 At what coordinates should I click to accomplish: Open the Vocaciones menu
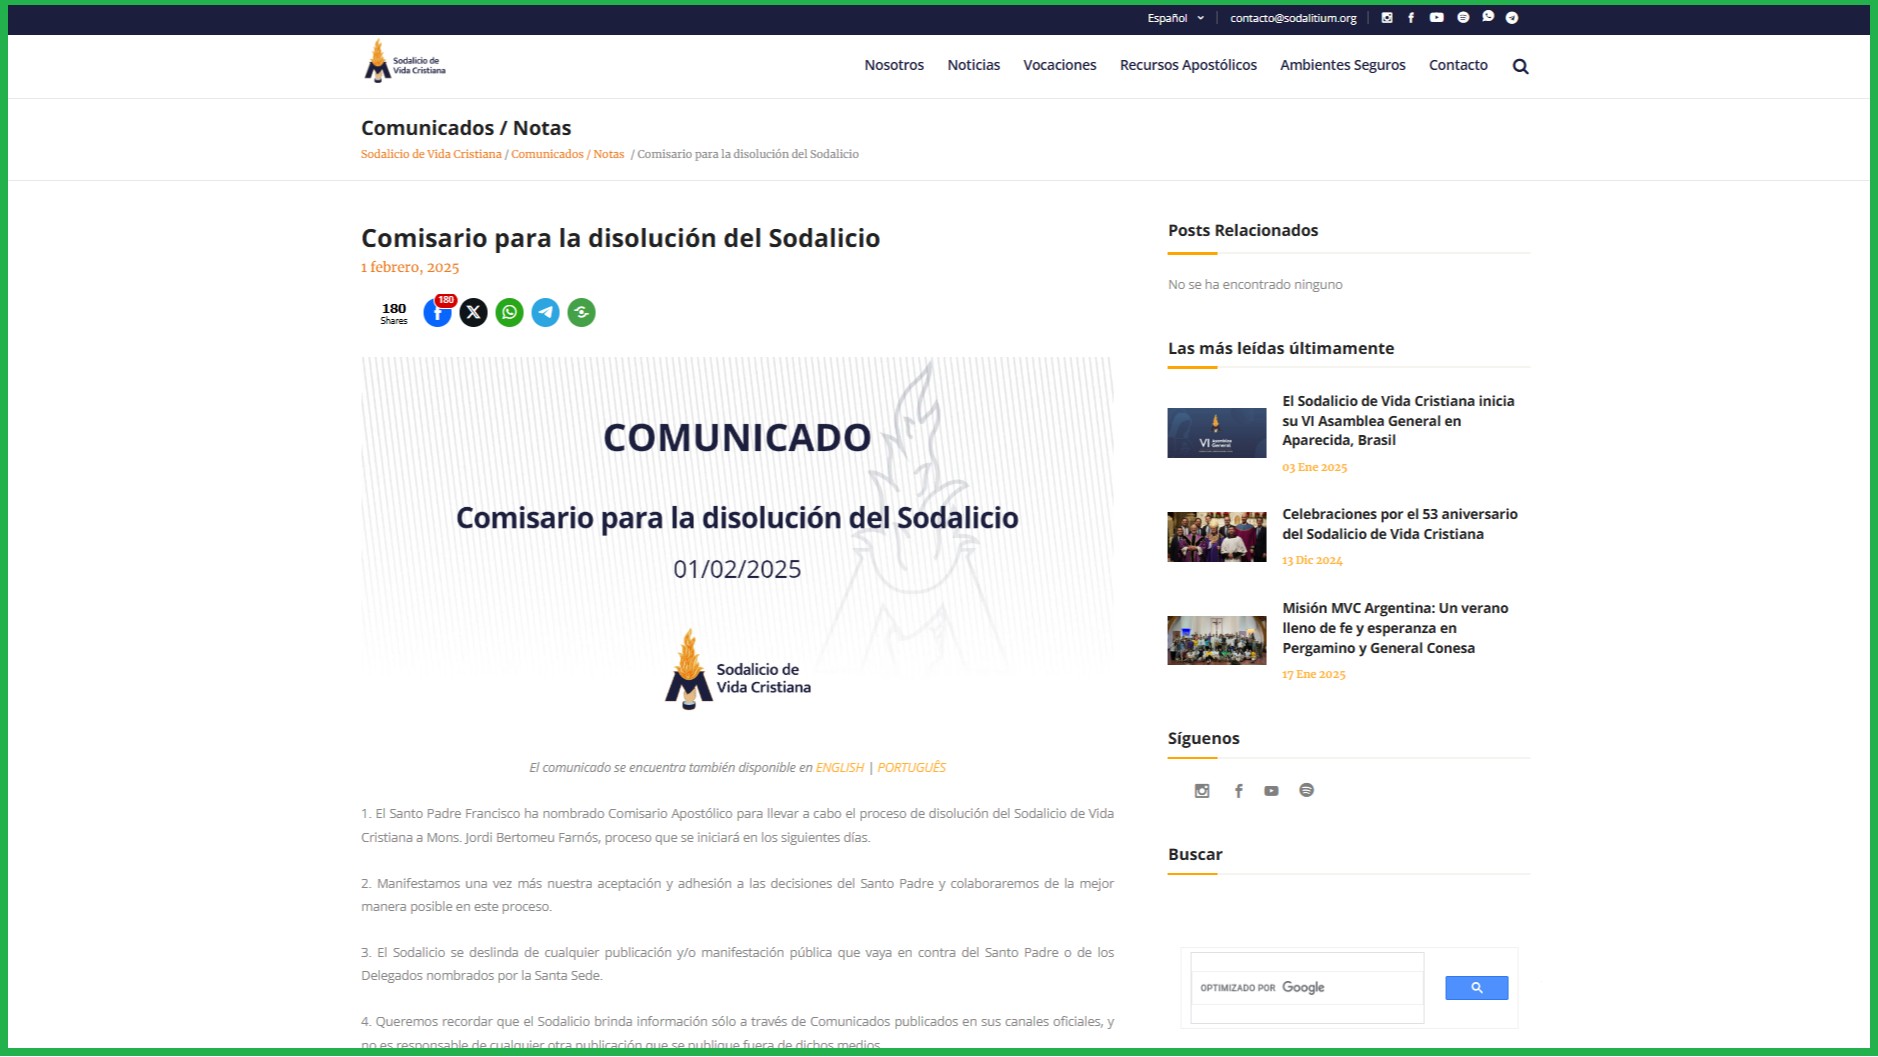(1060, 65)
